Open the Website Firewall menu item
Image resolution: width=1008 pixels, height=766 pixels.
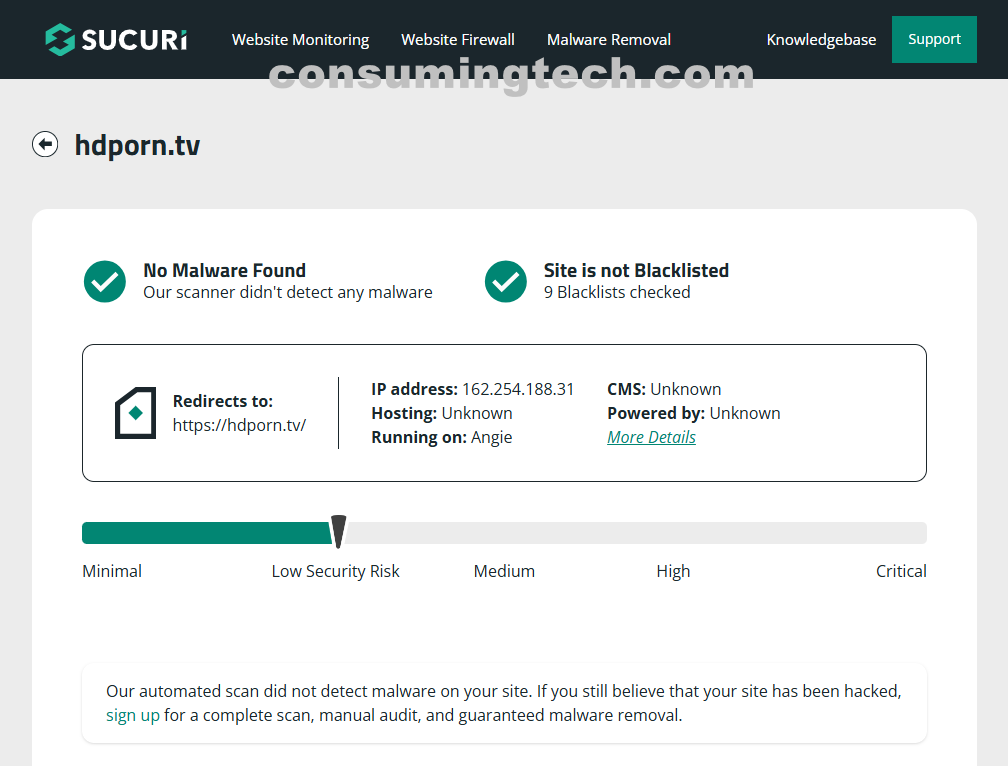[458, 40]
